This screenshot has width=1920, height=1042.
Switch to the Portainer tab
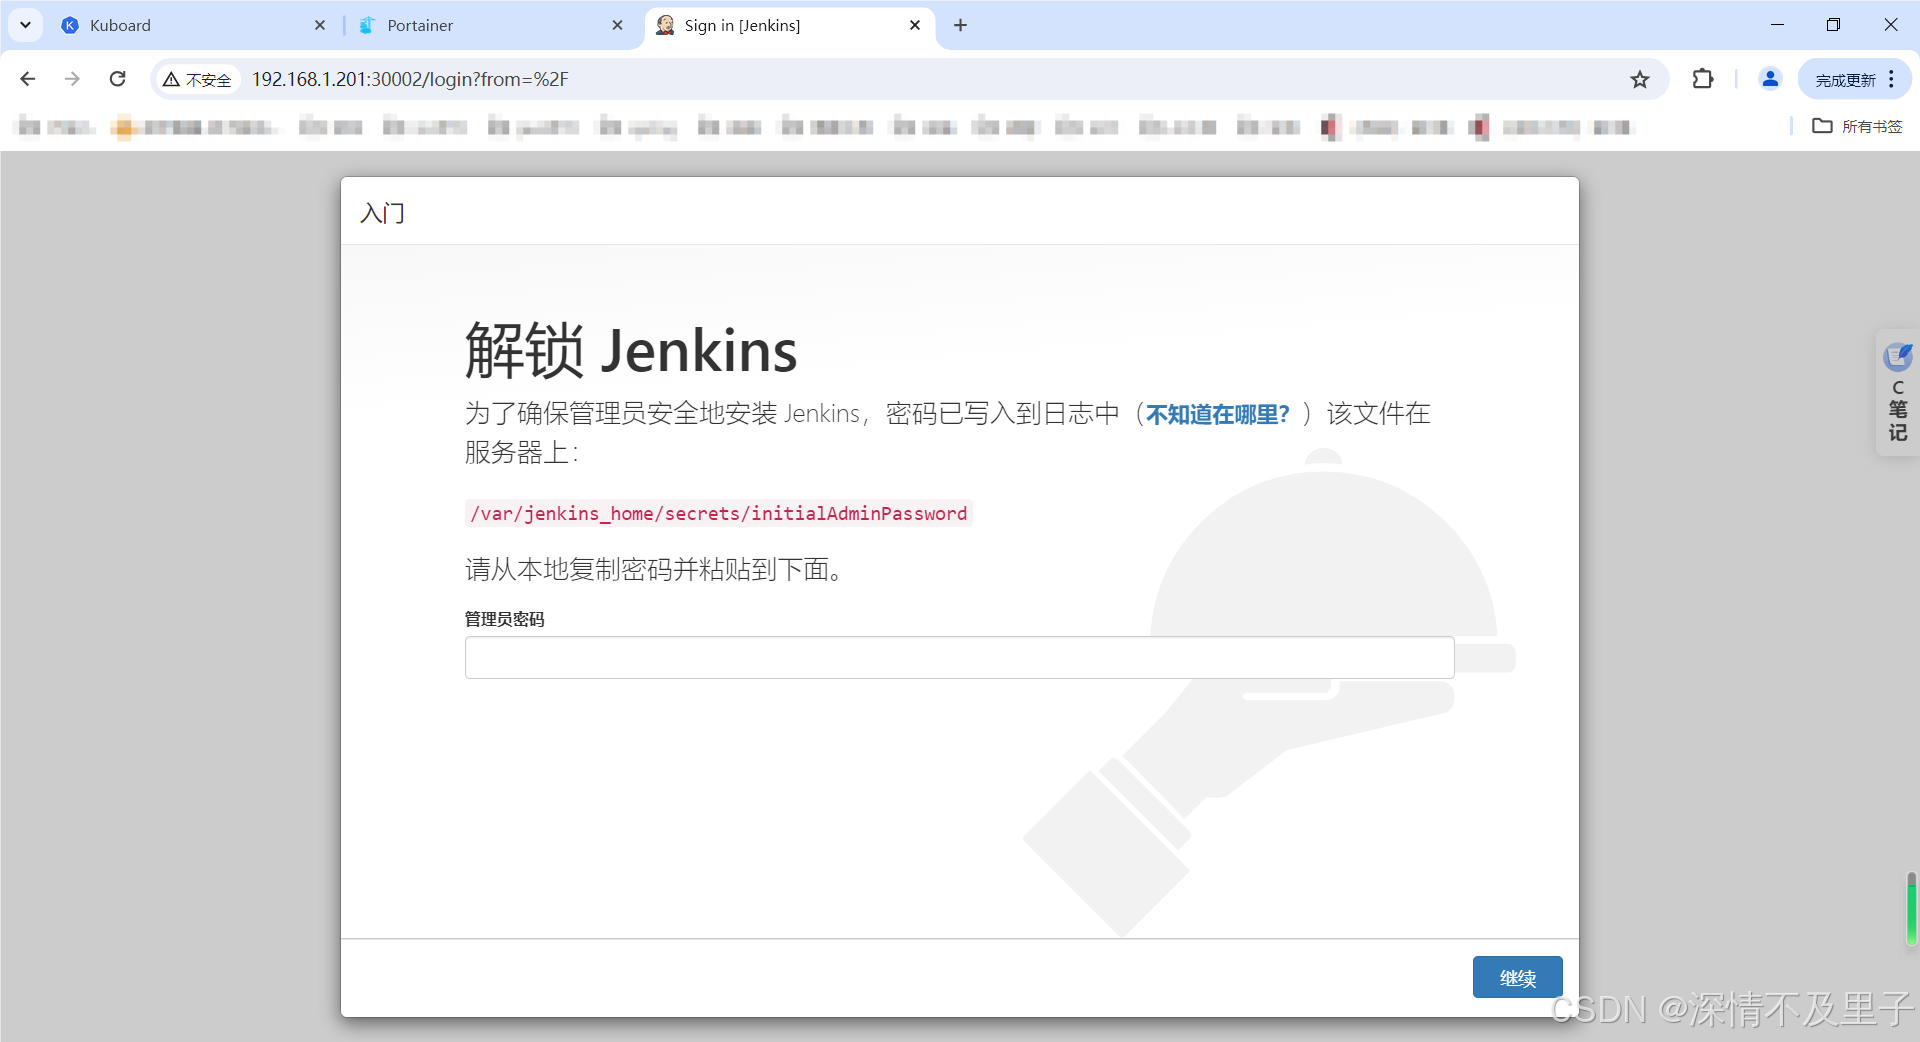coord(490,25)
